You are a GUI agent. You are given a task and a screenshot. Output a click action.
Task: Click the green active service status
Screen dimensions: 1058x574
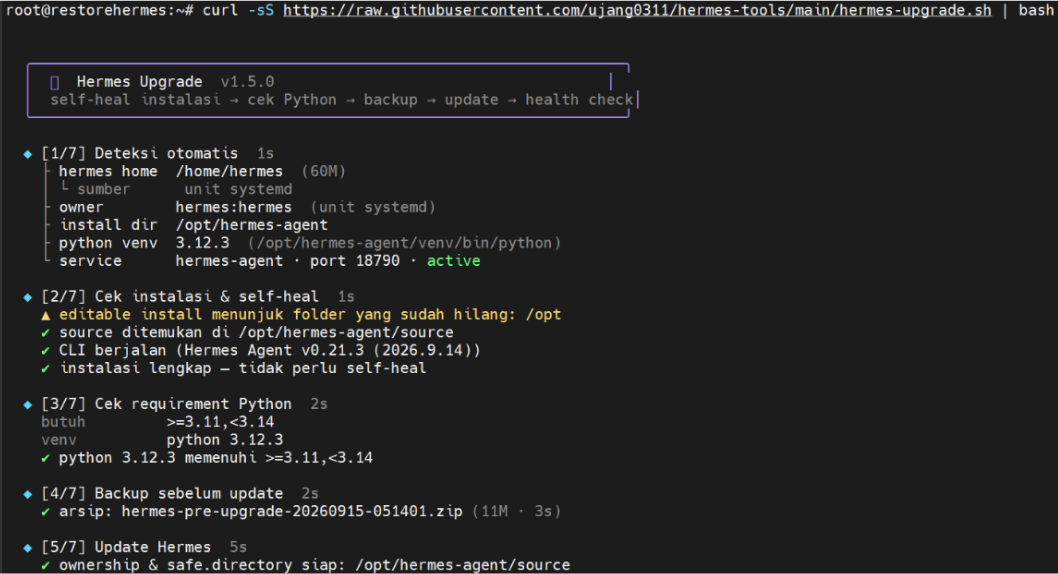tap(453, 261)
